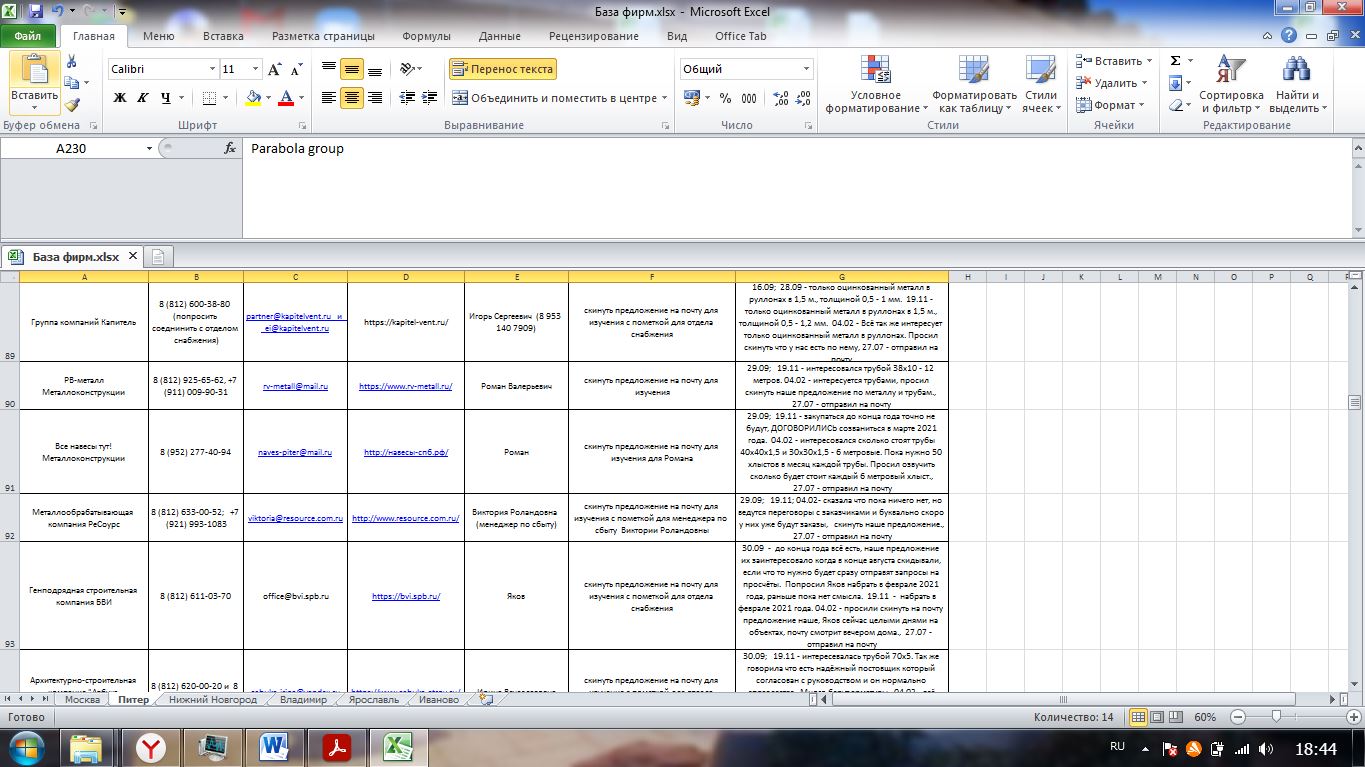This screenshot has width=1365, height=767.
Task: Switch to the Данные ribbon tab
Action: [499, 36]
